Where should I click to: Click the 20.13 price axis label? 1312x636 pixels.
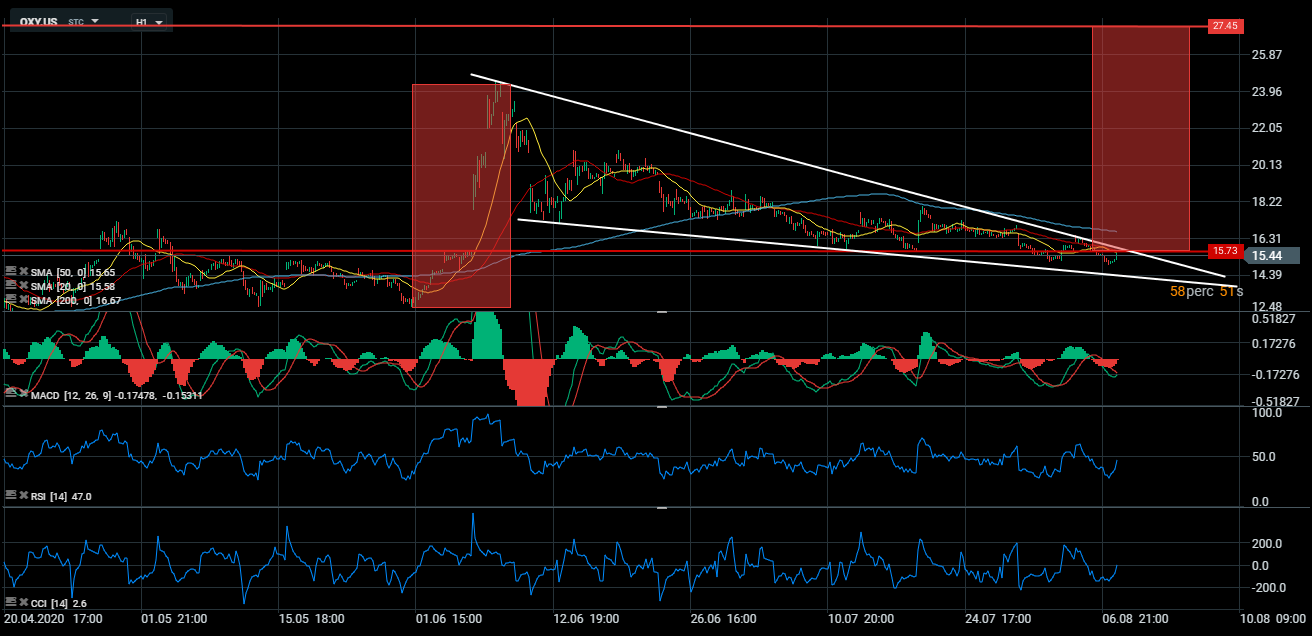coord(1266,165)
